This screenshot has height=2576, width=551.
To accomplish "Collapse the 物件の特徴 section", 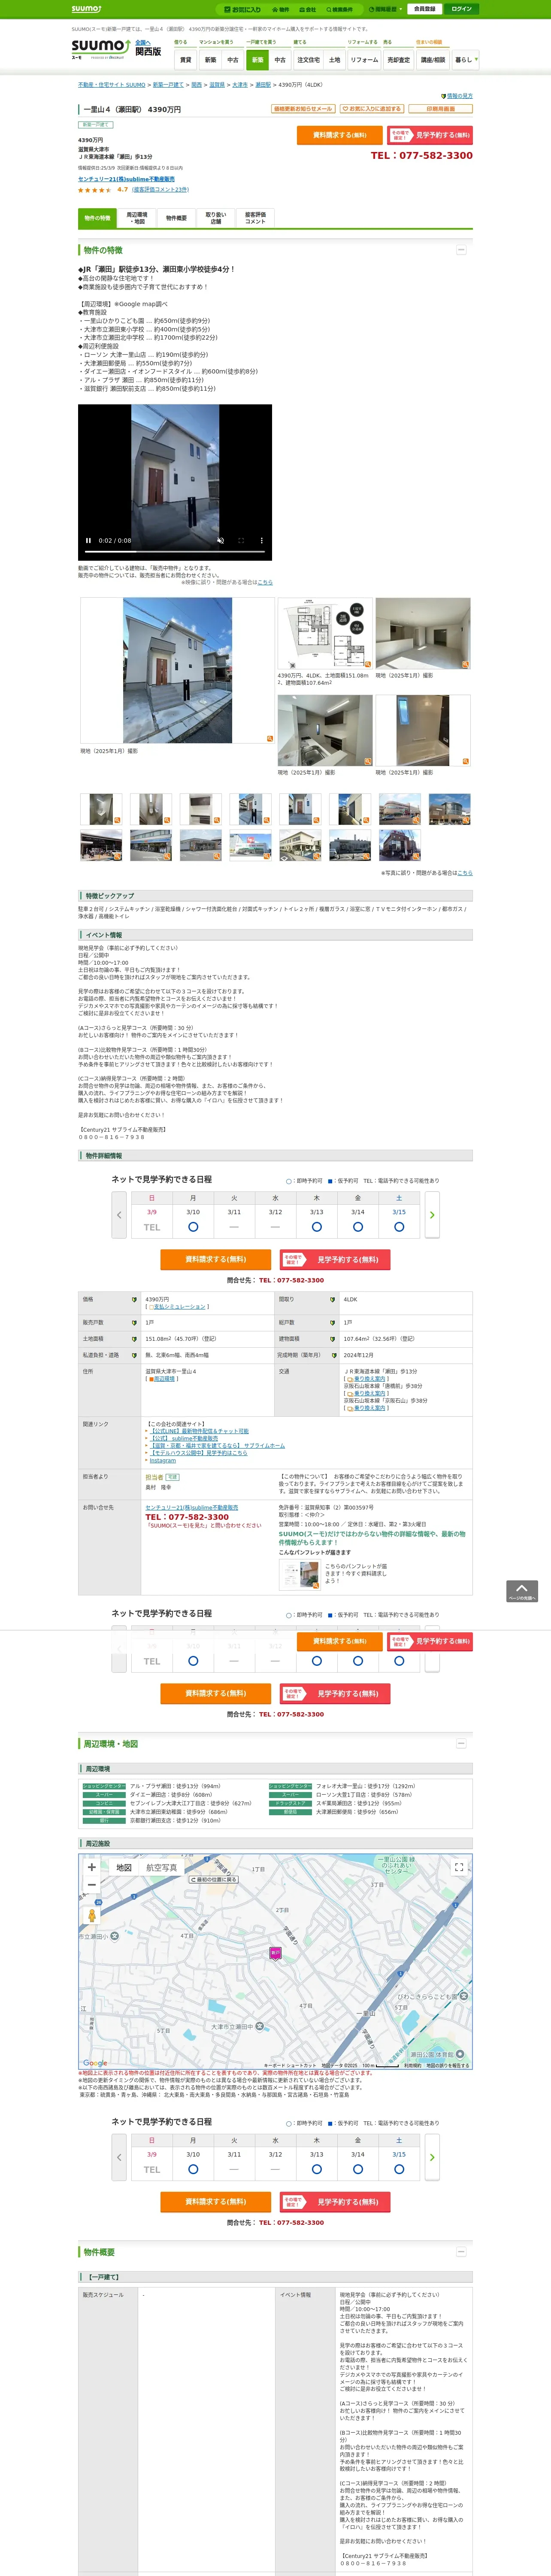I will pos(461,250).
